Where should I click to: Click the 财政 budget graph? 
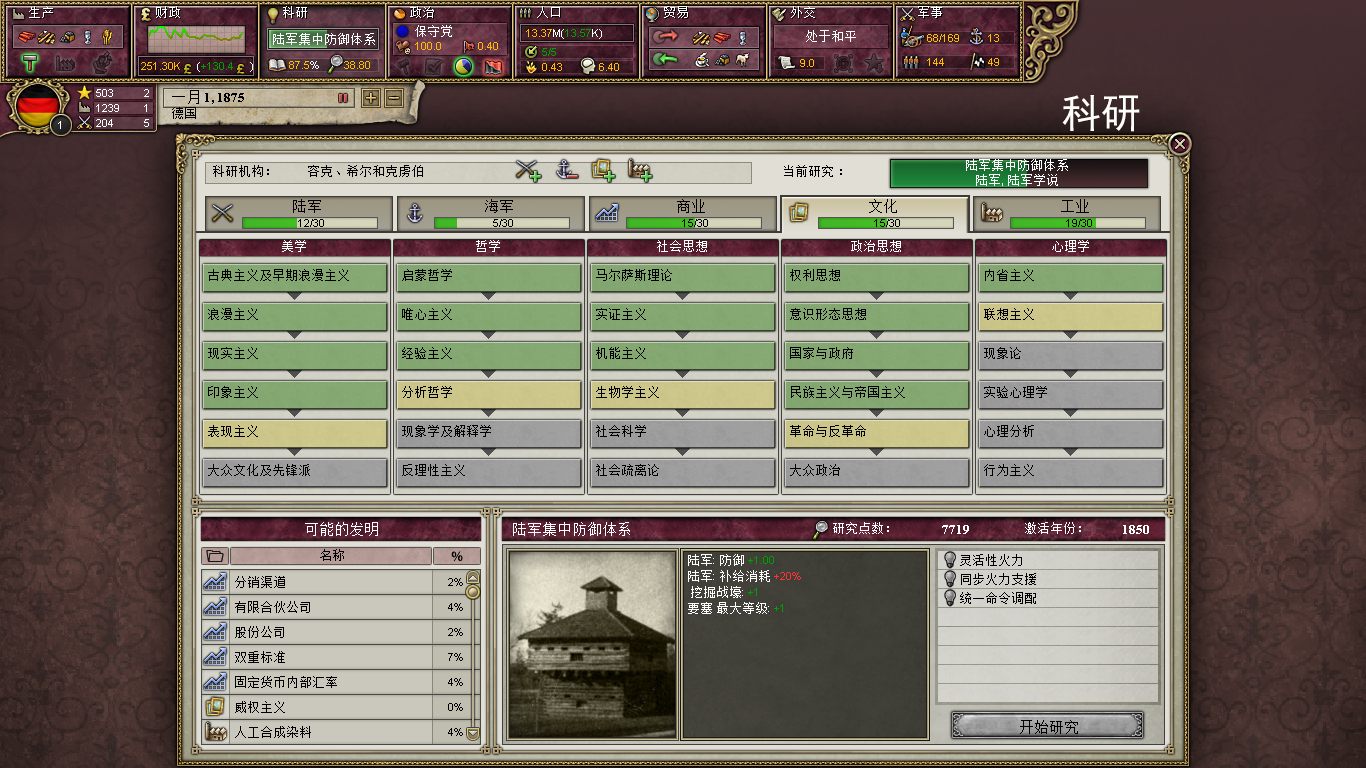(196, 40)
